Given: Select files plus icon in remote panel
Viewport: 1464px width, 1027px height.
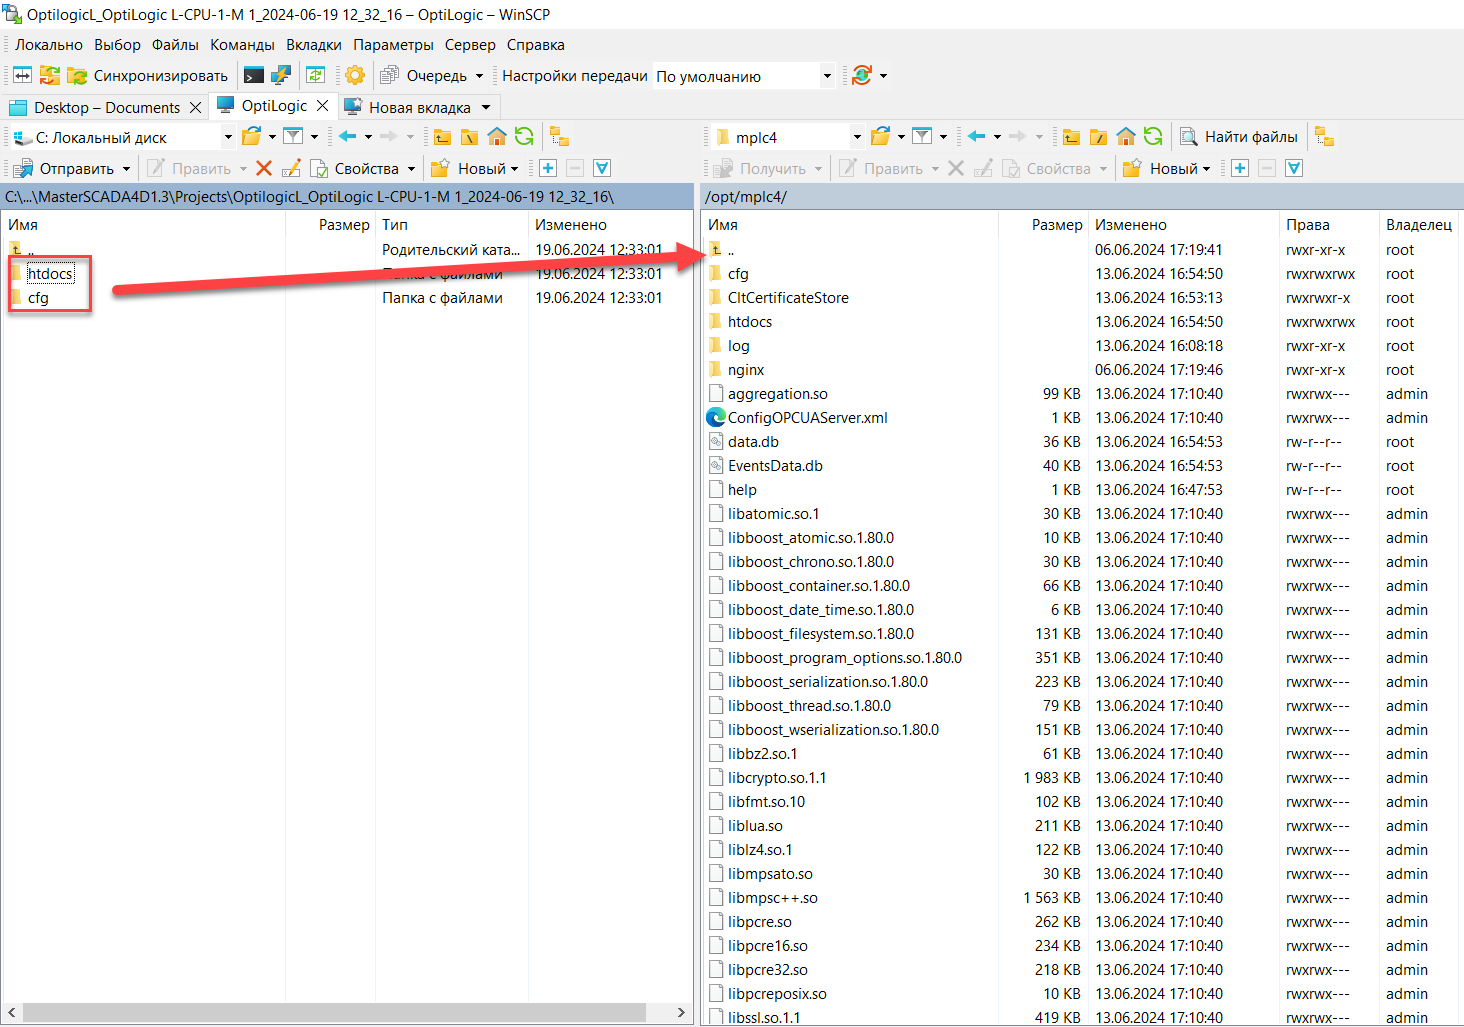Looking at the screenshot, I should pos(1240,168).
